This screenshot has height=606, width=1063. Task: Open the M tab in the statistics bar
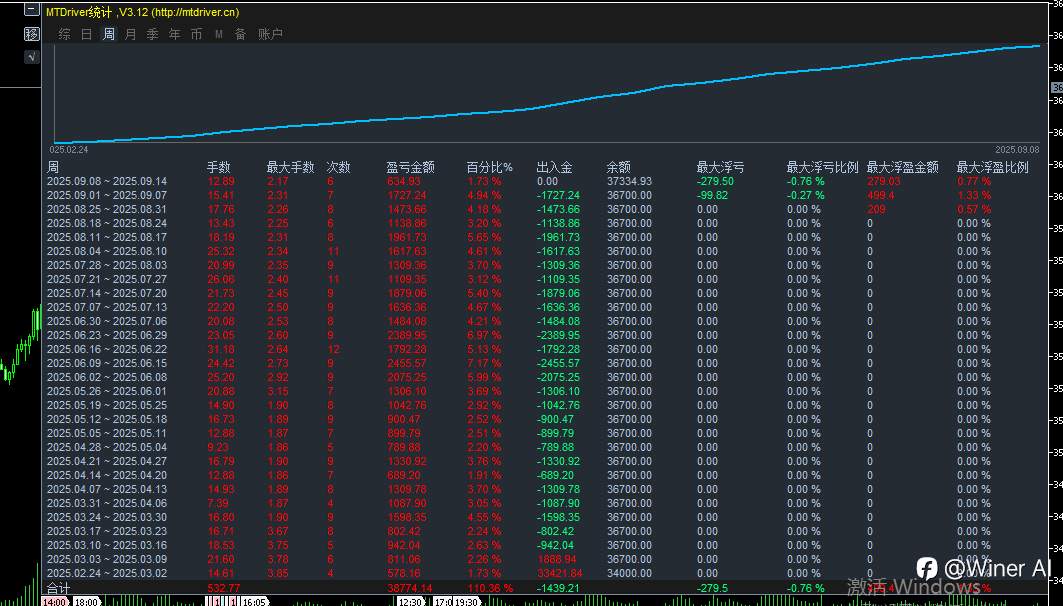coord(218,33)
